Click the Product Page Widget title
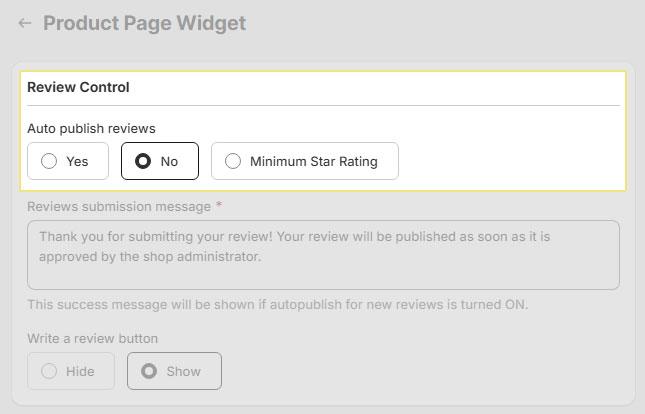 [144, 23]
